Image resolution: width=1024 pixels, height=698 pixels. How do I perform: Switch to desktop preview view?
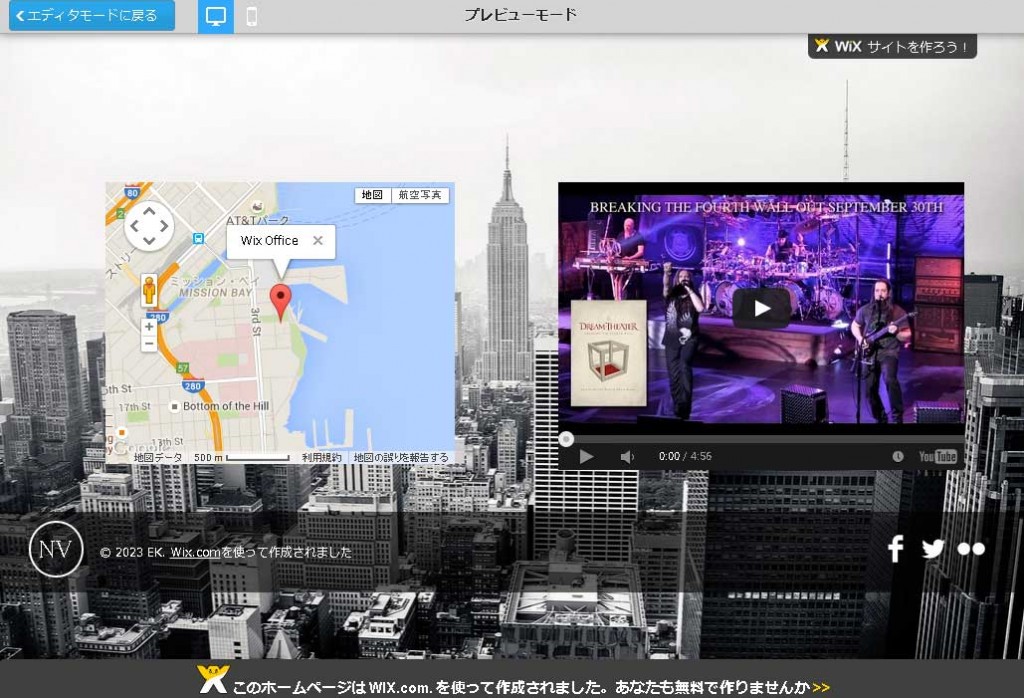215,16
